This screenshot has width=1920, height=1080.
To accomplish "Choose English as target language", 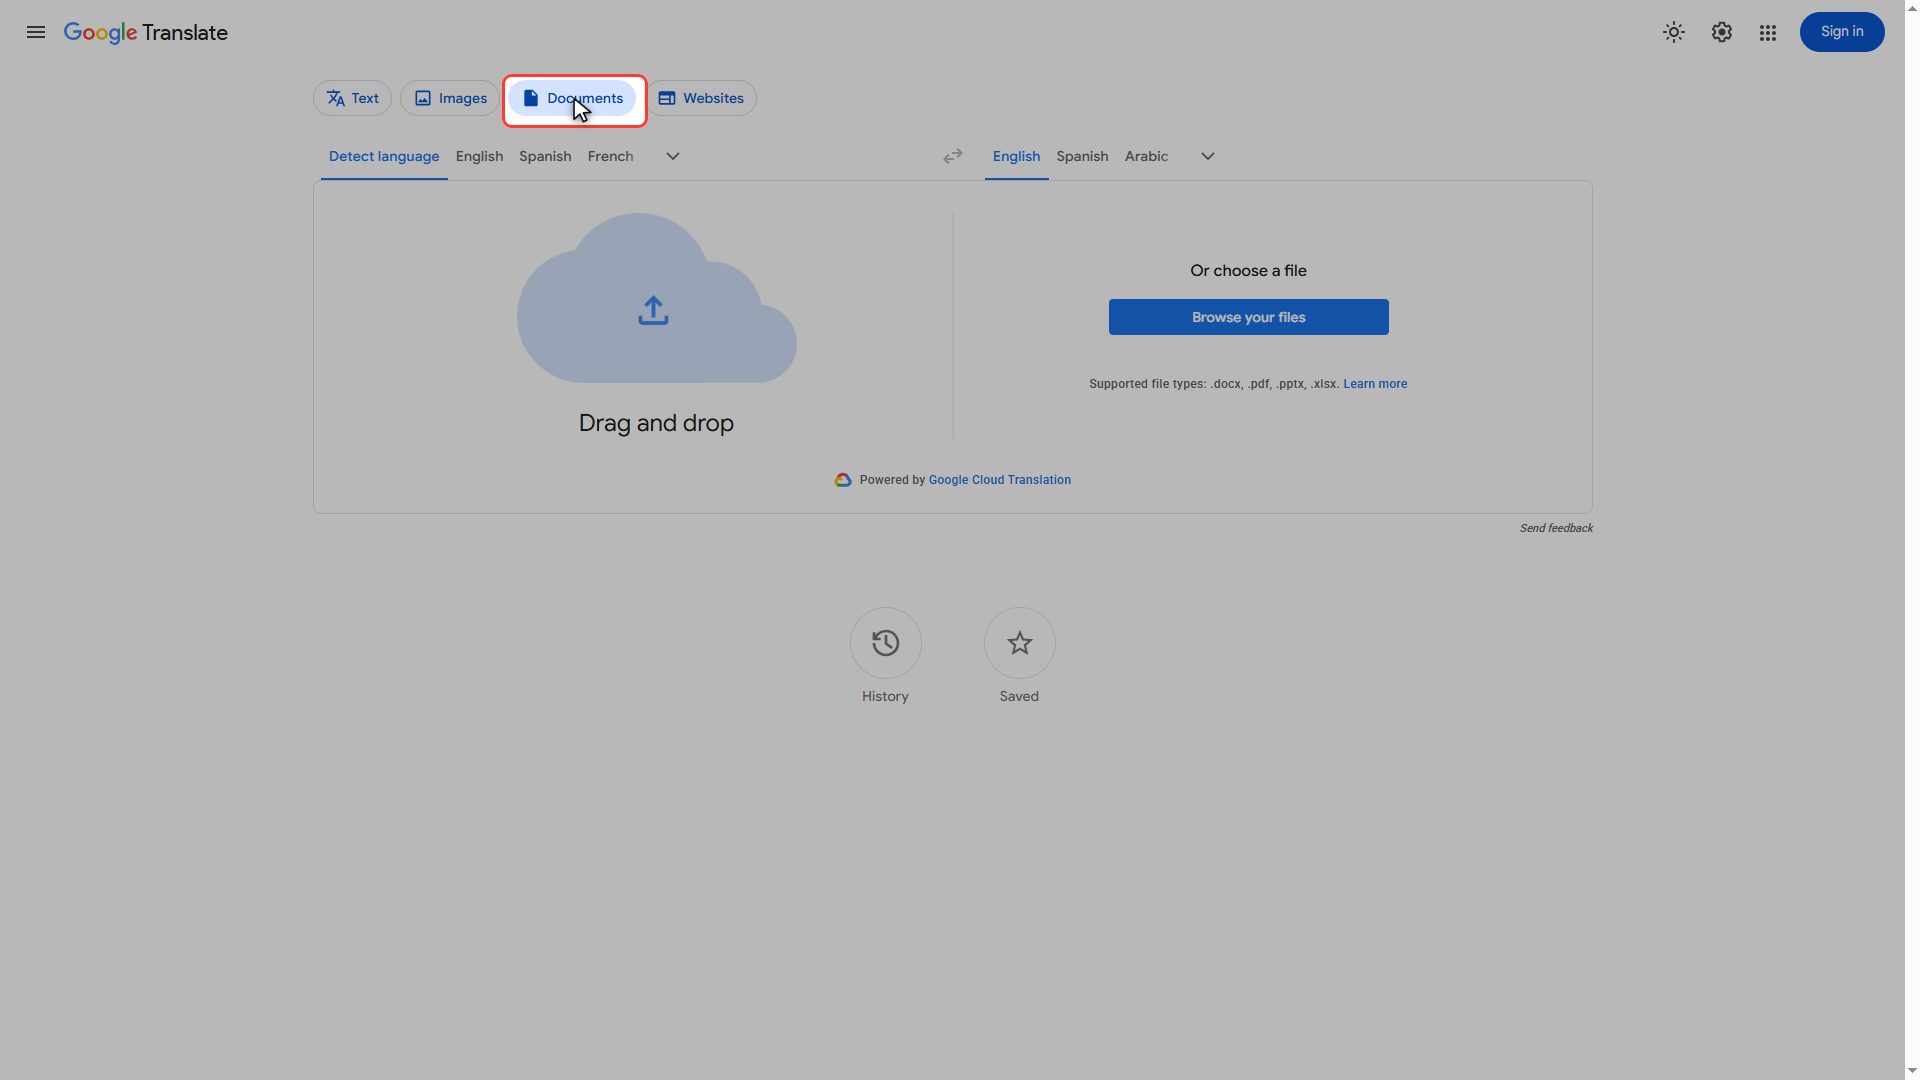I will 1016,156.
